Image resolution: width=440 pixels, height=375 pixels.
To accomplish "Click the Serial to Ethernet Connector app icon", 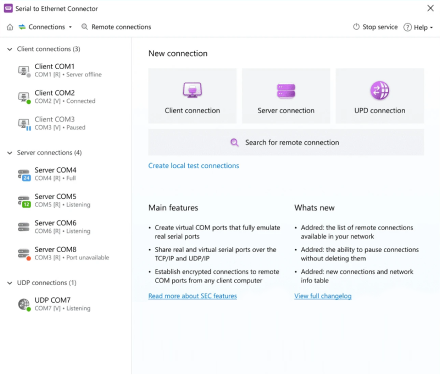I will [x=8, y=8].
